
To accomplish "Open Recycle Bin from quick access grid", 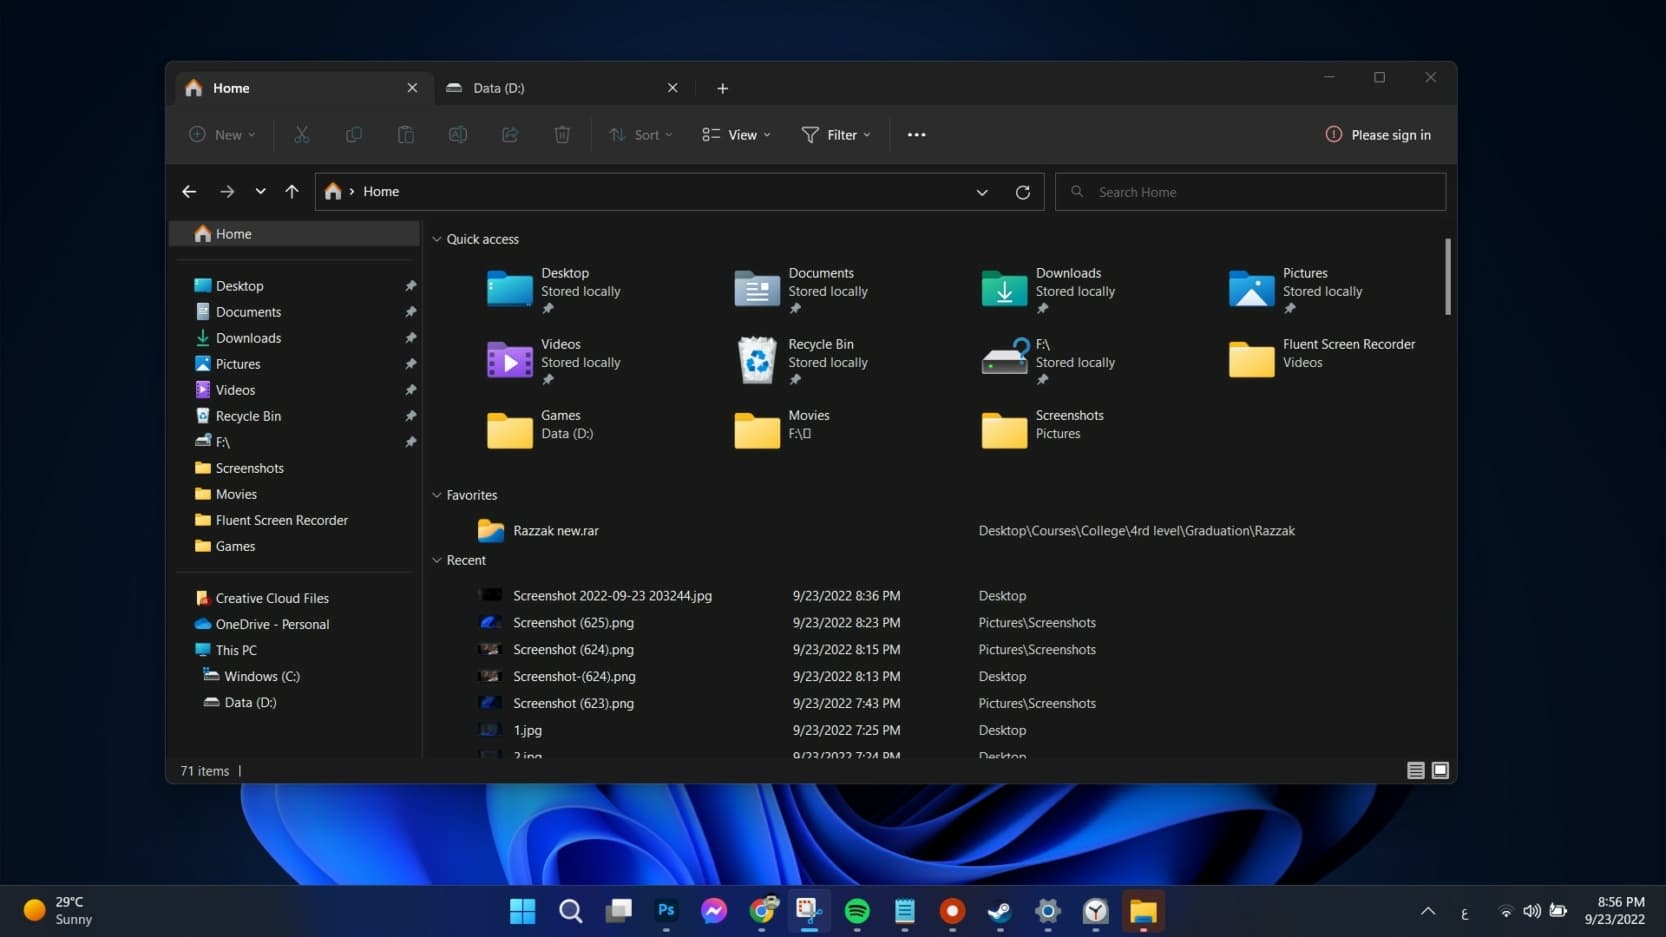I will pyautogui.click(x=803, y=362).
